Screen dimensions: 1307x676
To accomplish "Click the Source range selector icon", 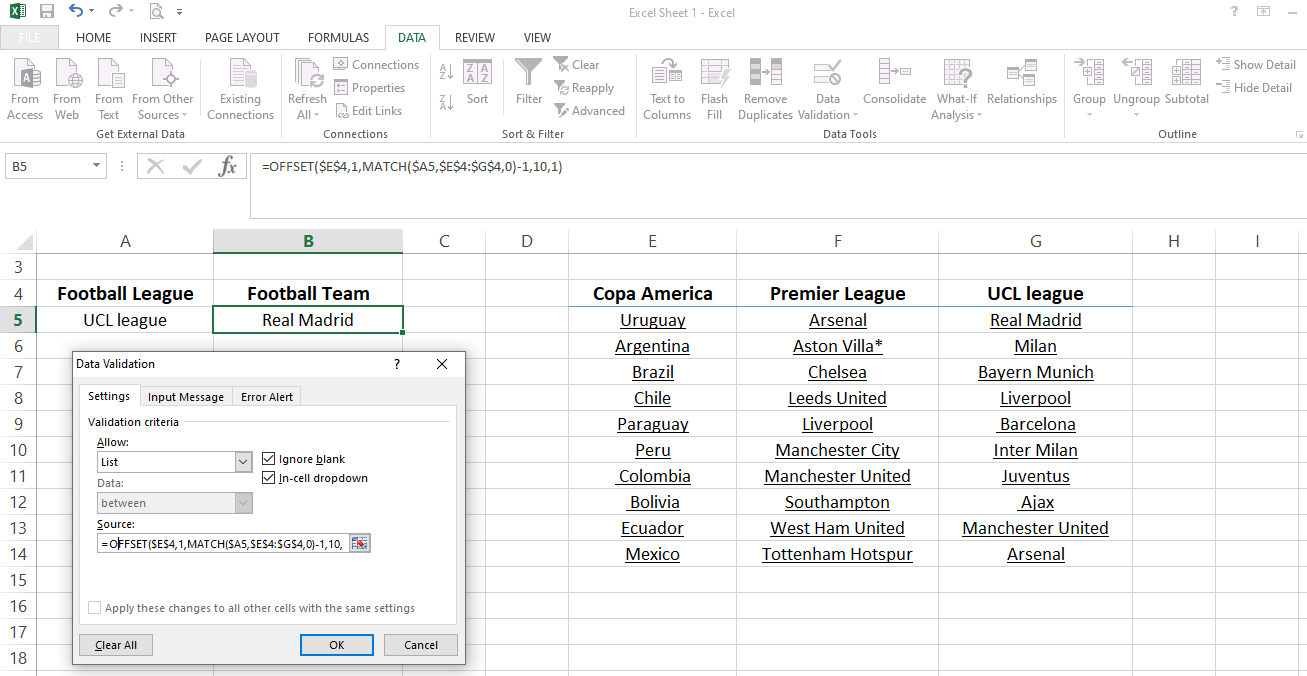I will click(x=360, y=543).
